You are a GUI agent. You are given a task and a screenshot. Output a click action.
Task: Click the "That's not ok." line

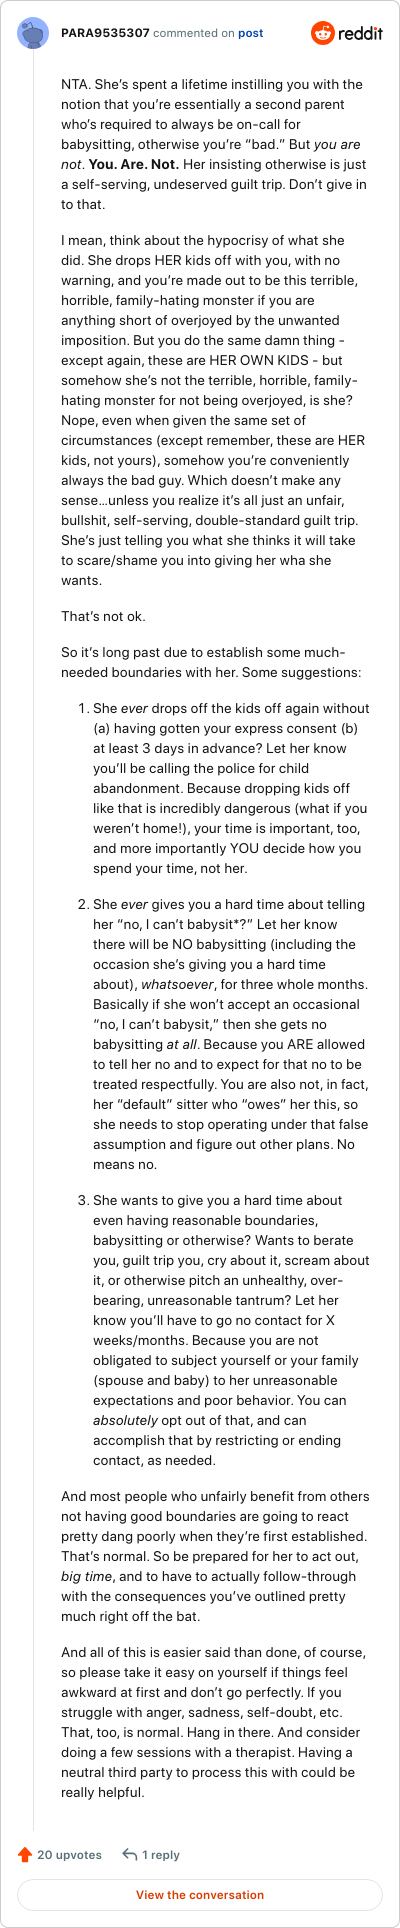coord(102,617)
